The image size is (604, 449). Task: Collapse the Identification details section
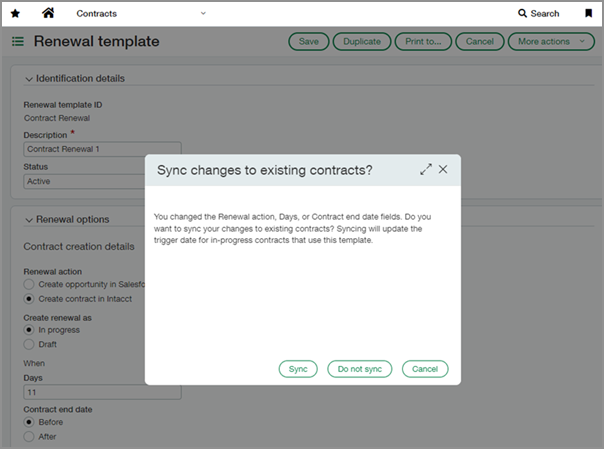[x=29, y=78]
